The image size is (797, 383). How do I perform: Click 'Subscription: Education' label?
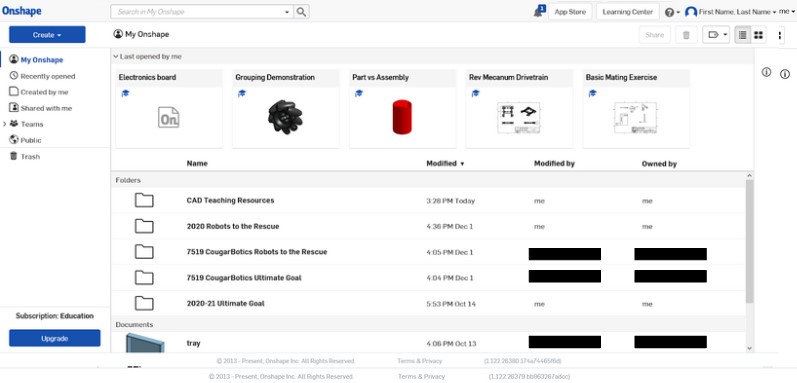[55, 316]
